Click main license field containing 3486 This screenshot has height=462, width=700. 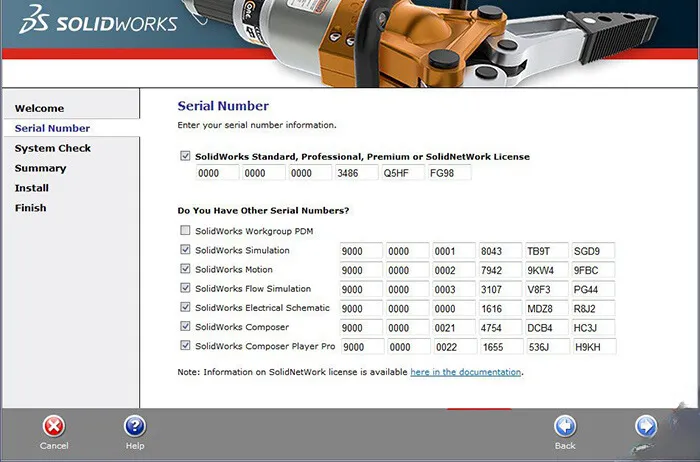357,173
